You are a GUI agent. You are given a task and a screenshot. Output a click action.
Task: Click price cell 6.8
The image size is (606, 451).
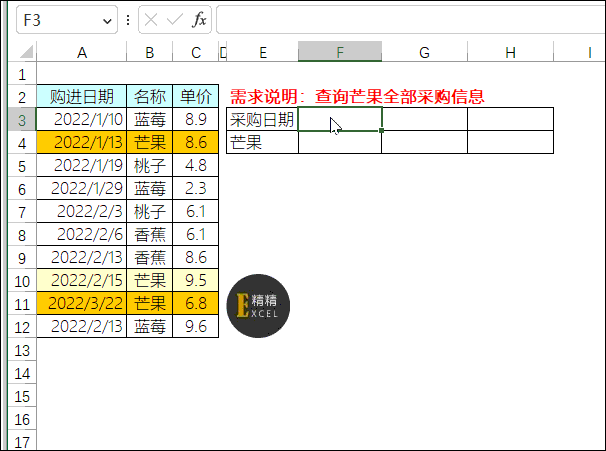point(196,303)
